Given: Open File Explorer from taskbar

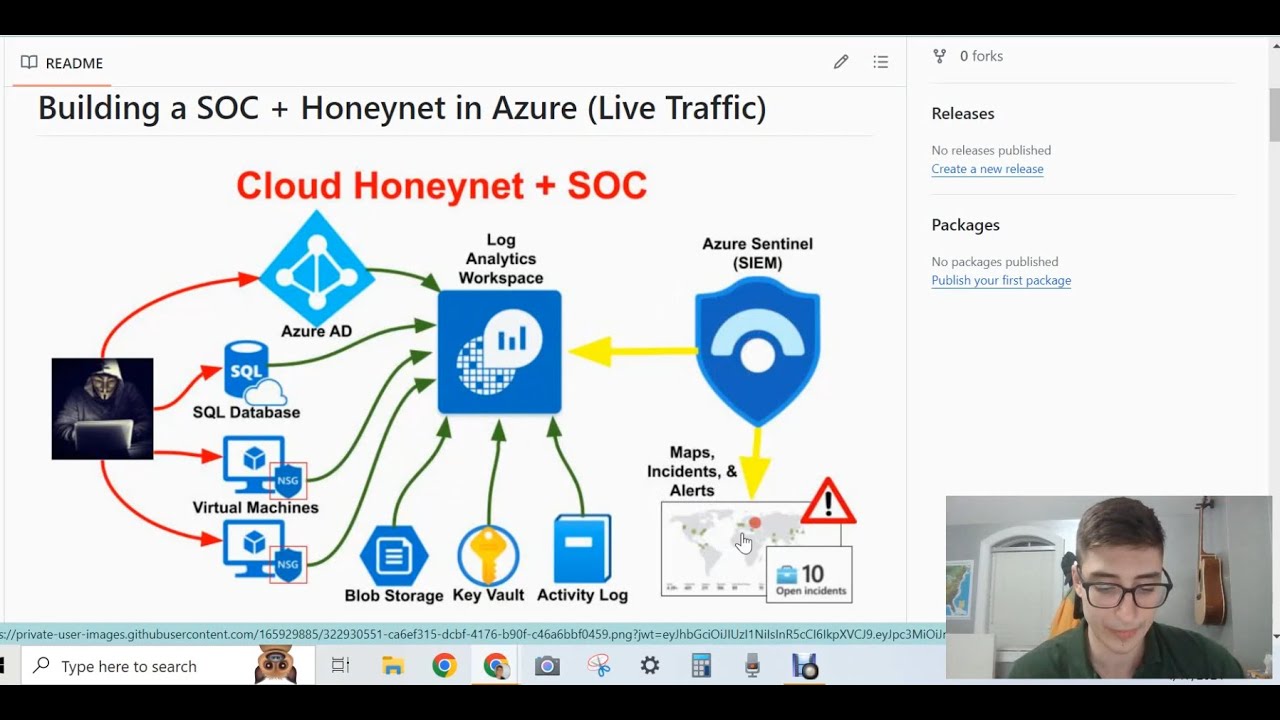Looking at the screenshot, I should (x=392, y=666).
